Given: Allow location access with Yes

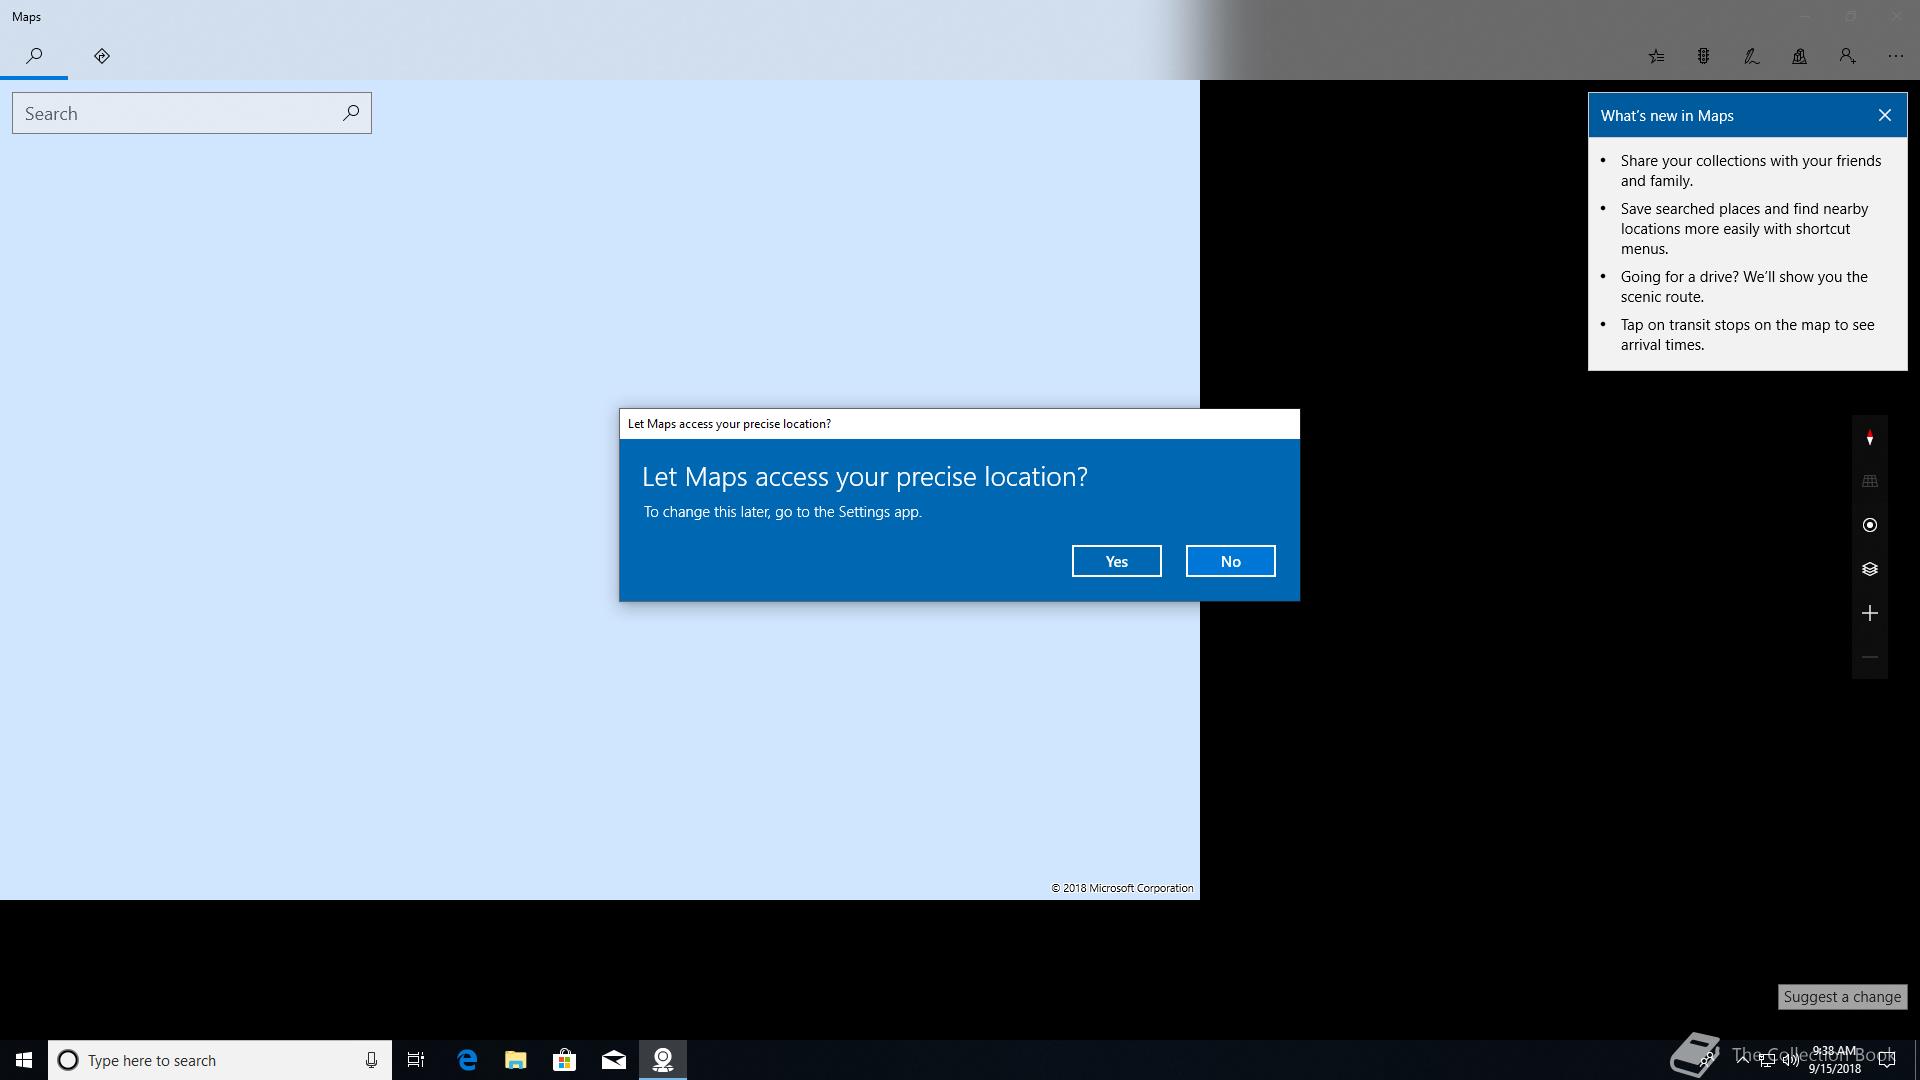Looking at the screenshot, I should [x=1116, y=561].
